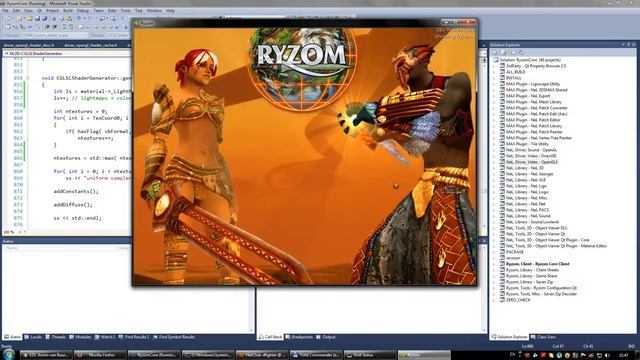
Task: Switch to the Ryzom taskbar button
Action: [424, 355]
